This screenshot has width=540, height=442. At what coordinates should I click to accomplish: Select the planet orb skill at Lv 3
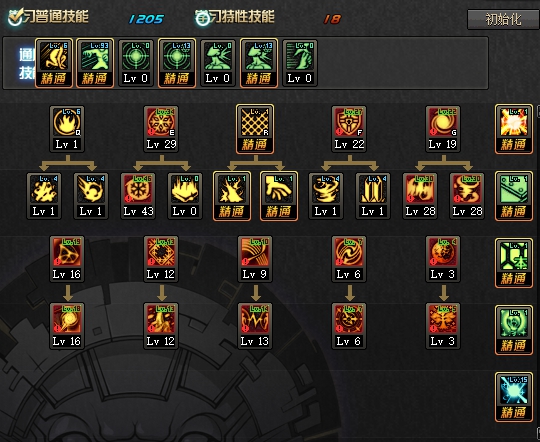[443, 259]
